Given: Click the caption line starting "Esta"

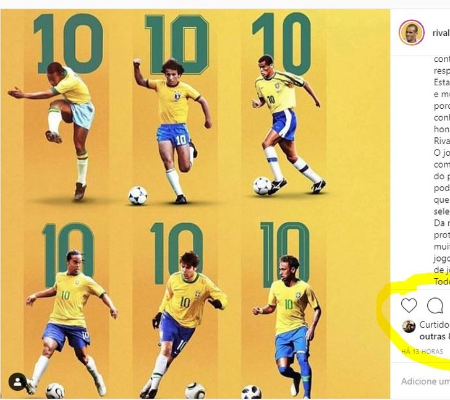Looking at the screenshot, I should (x=442, y=82).
